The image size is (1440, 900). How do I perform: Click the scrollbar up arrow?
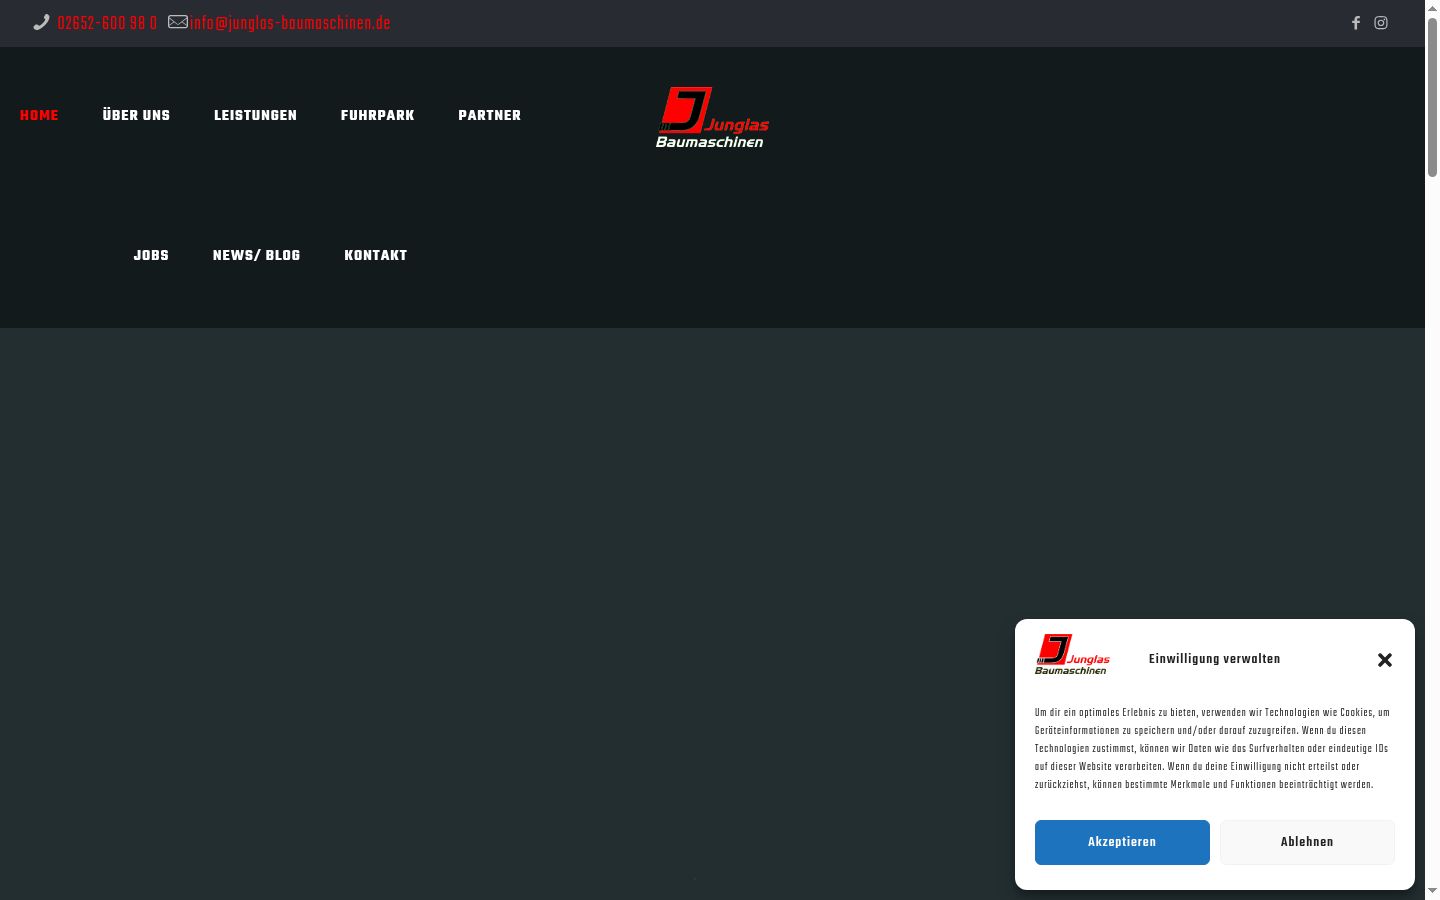pos(1432,8)
